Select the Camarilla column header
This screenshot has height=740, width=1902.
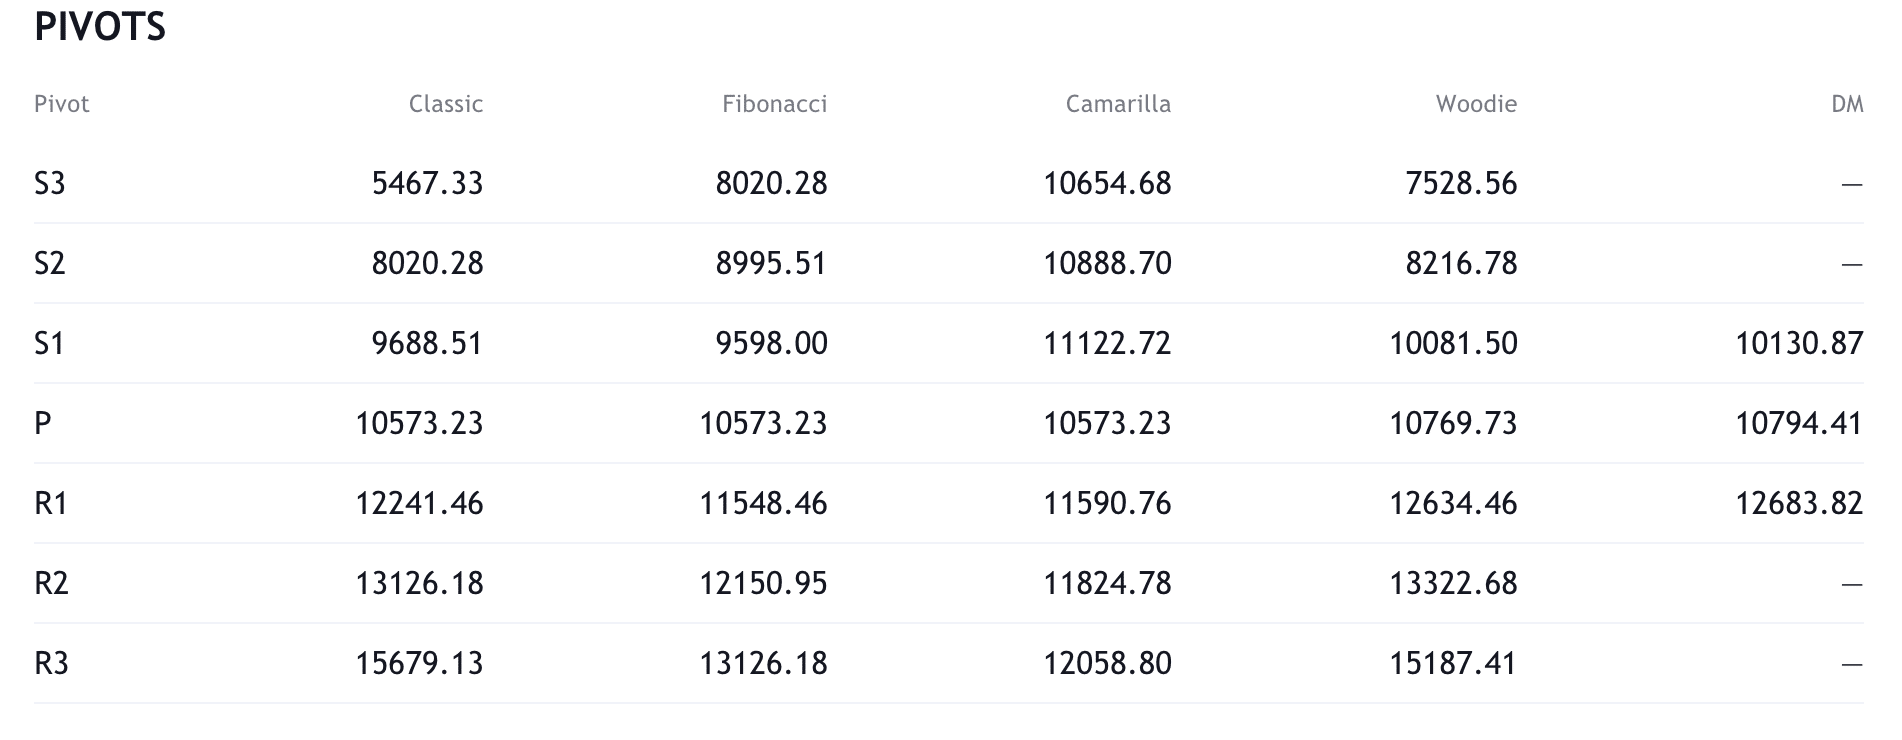coord(1118,104)
